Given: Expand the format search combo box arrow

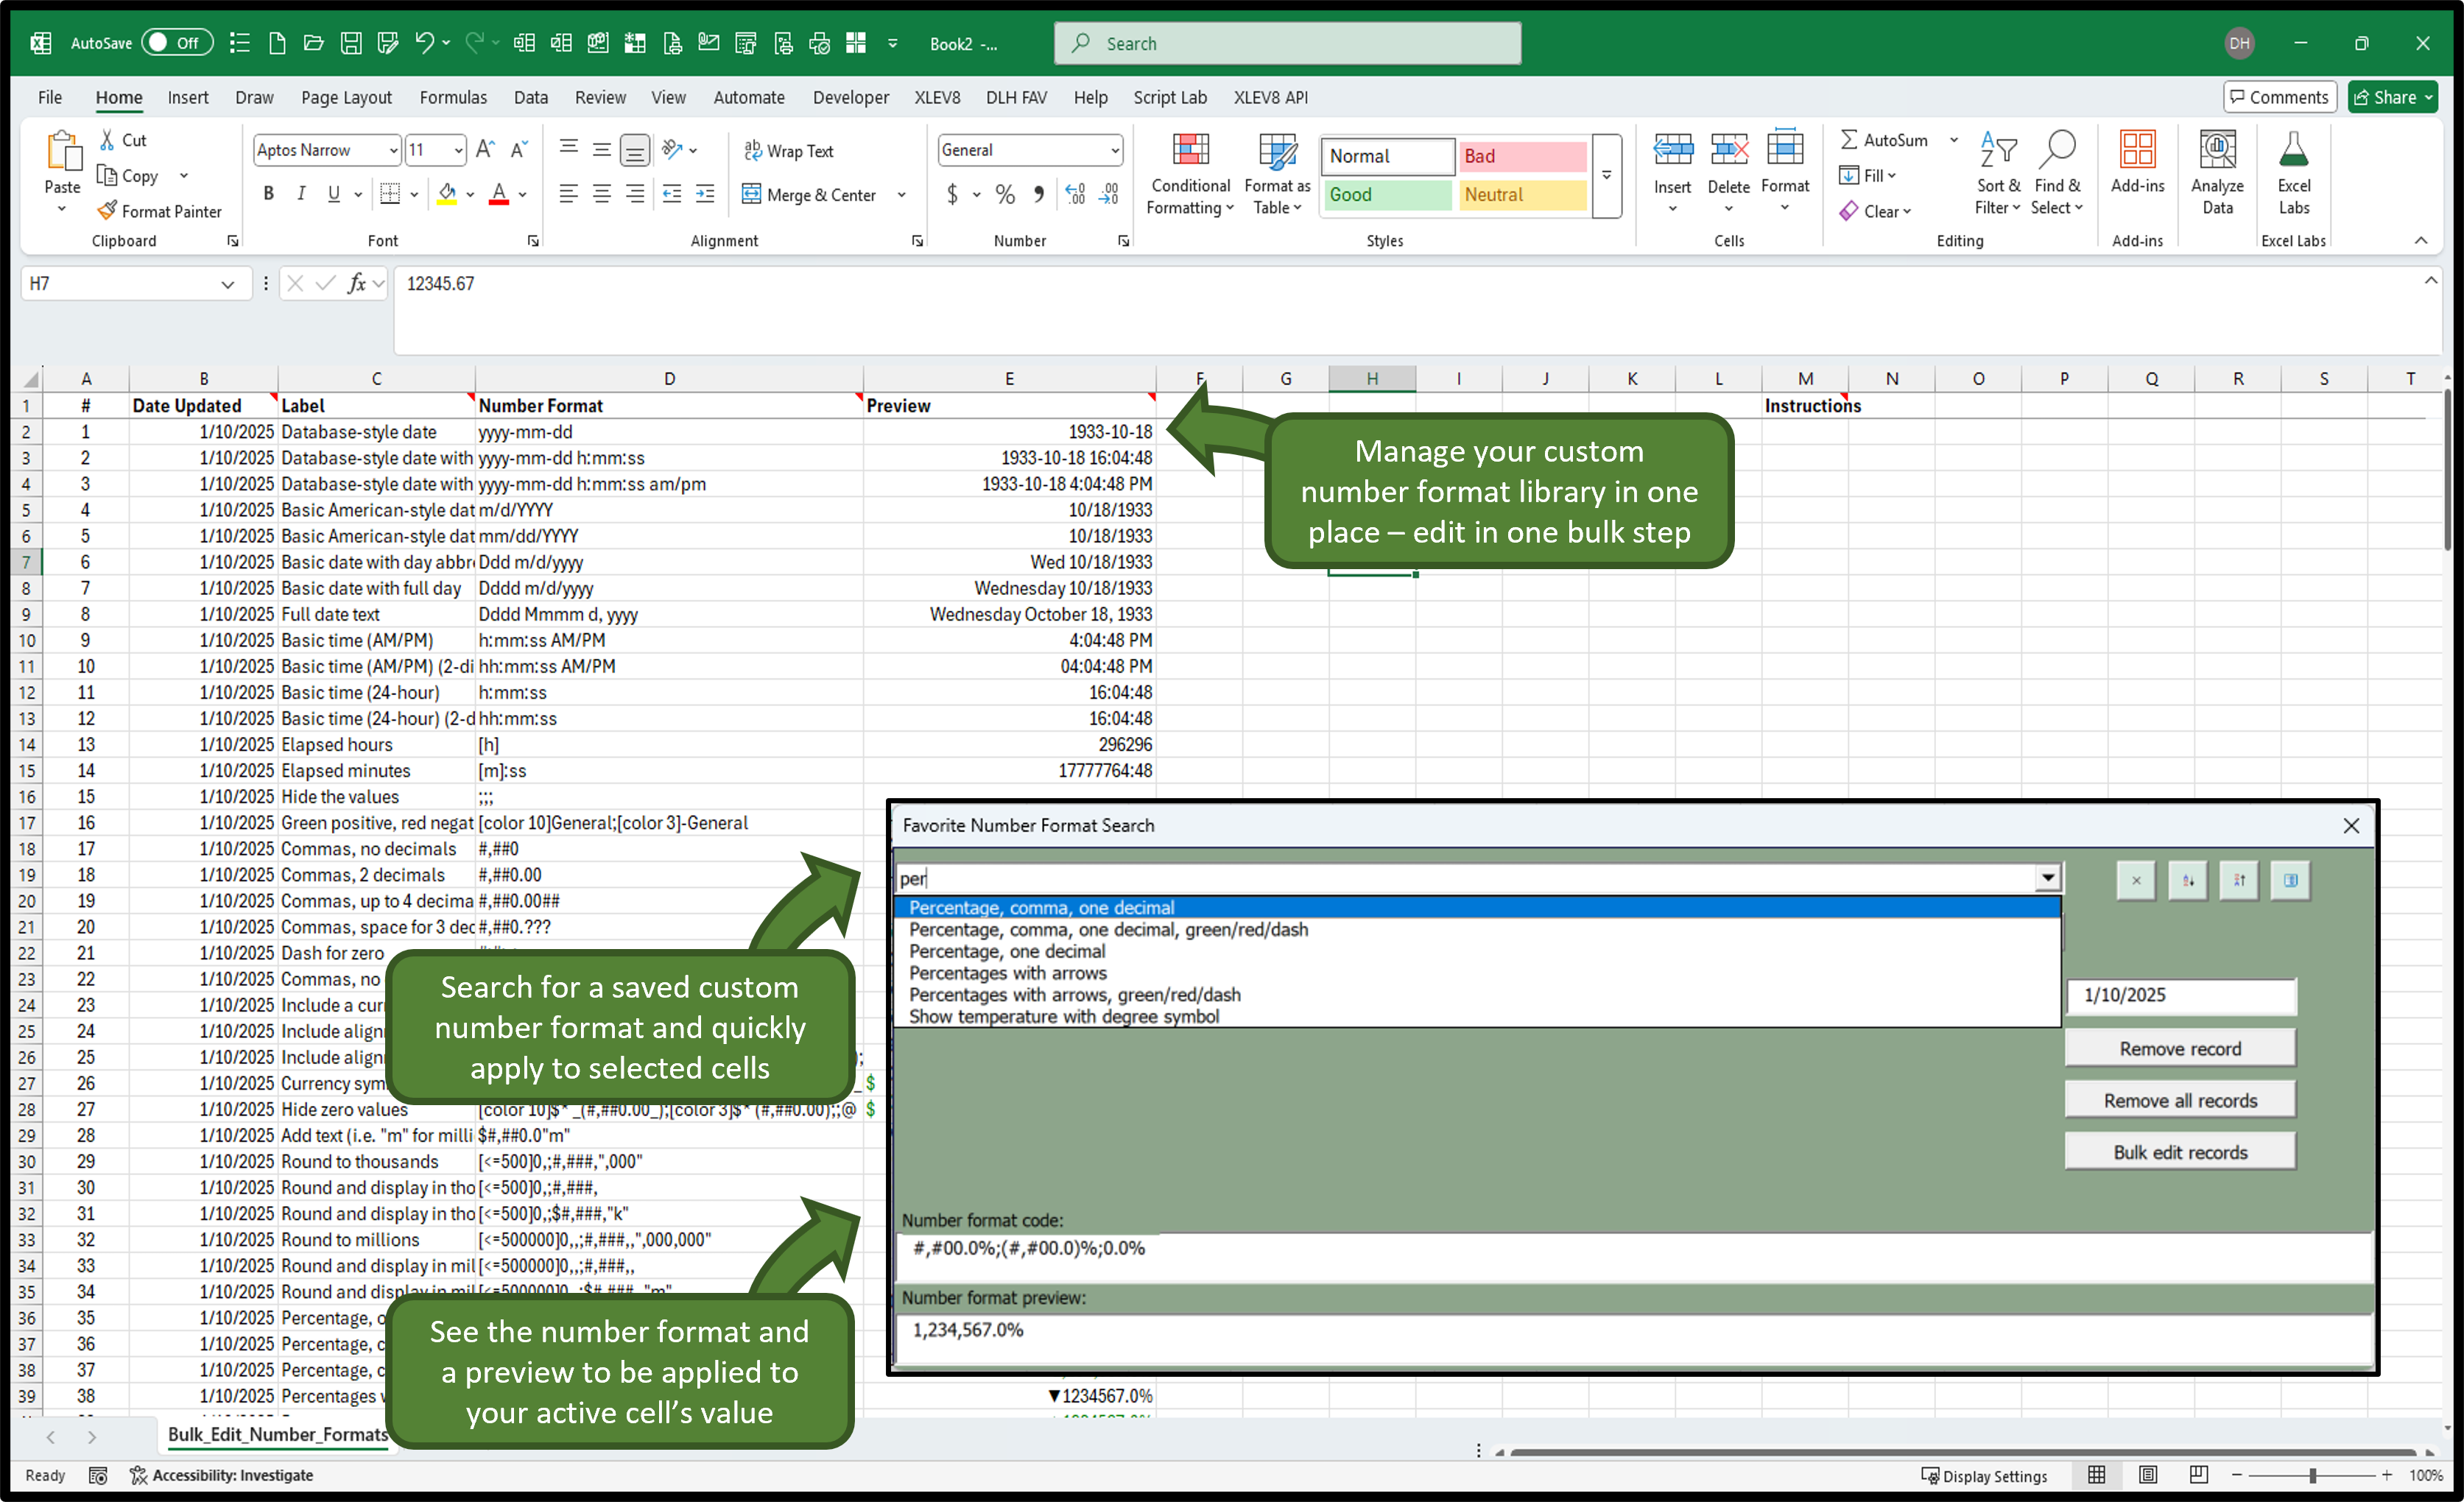Looking at the screenshot, I should coord(2048,878).
